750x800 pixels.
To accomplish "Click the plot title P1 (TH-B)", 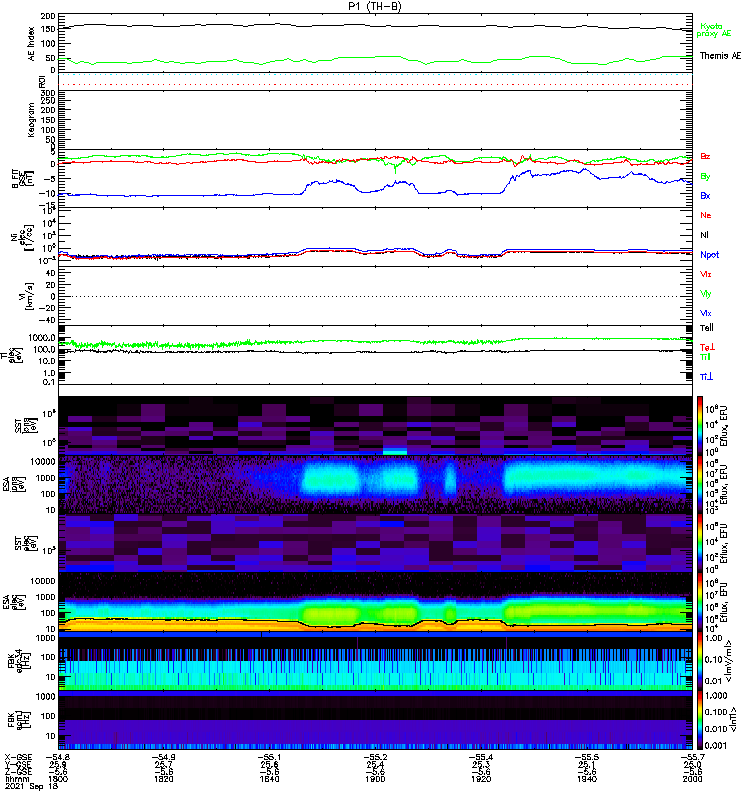I will (x=374, y=6).
